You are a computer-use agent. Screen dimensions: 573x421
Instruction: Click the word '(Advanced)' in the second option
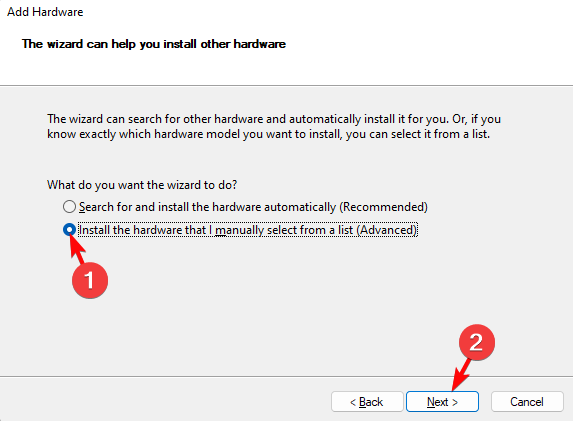[x=387, y=230]
